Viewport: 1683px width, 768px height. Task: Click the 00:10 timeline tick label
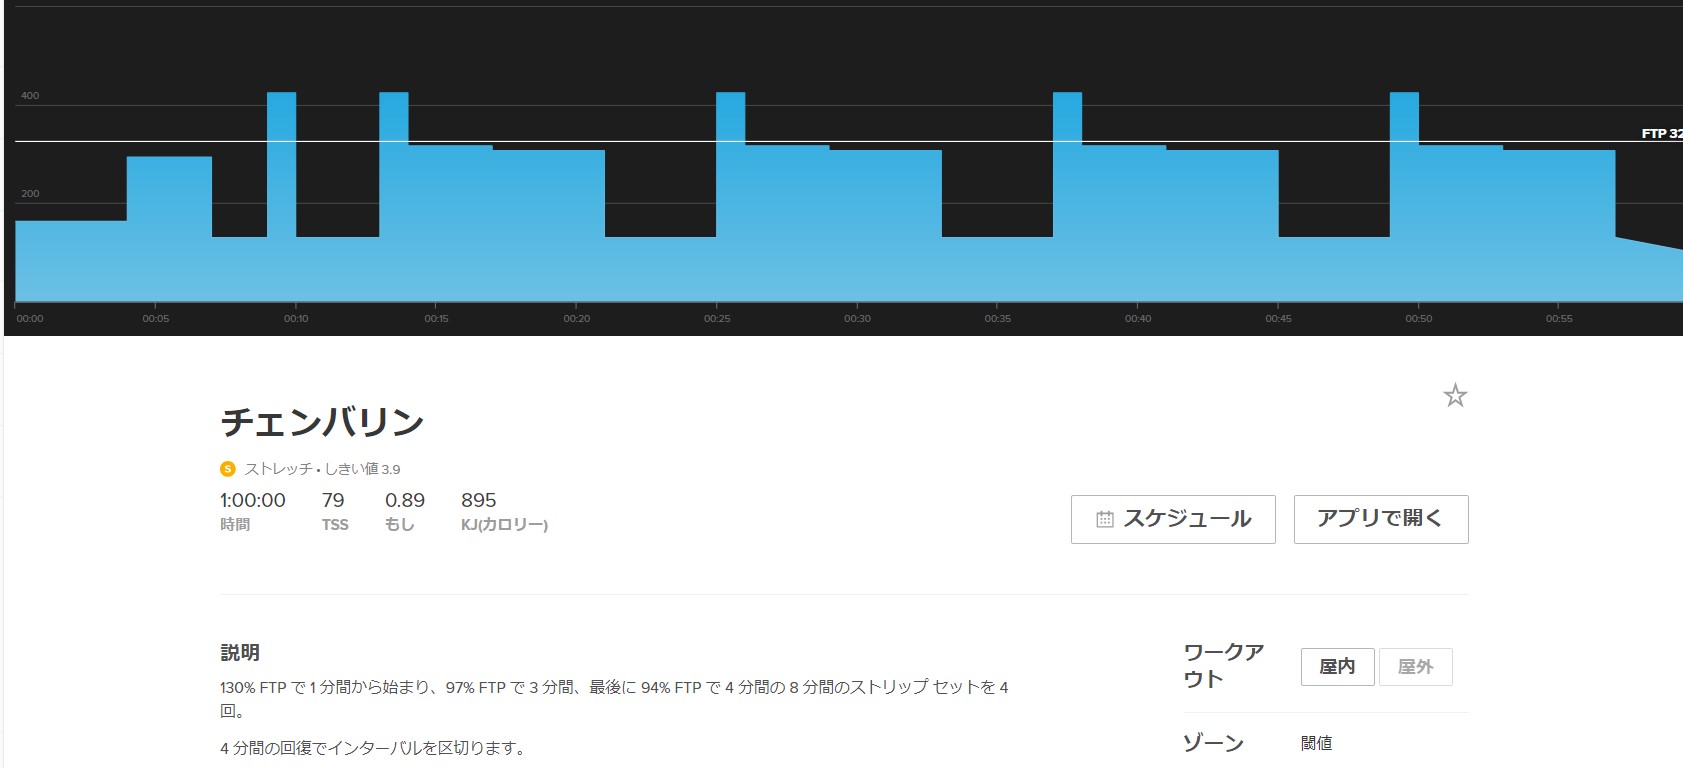pyautogui.click(x=296, y=319)
